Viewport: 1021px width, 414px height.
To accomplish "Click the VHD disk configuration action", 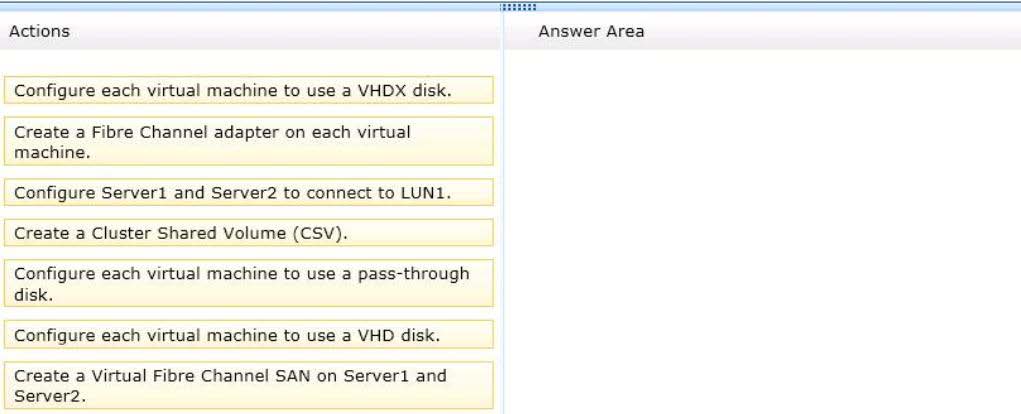I will (248, 335).
